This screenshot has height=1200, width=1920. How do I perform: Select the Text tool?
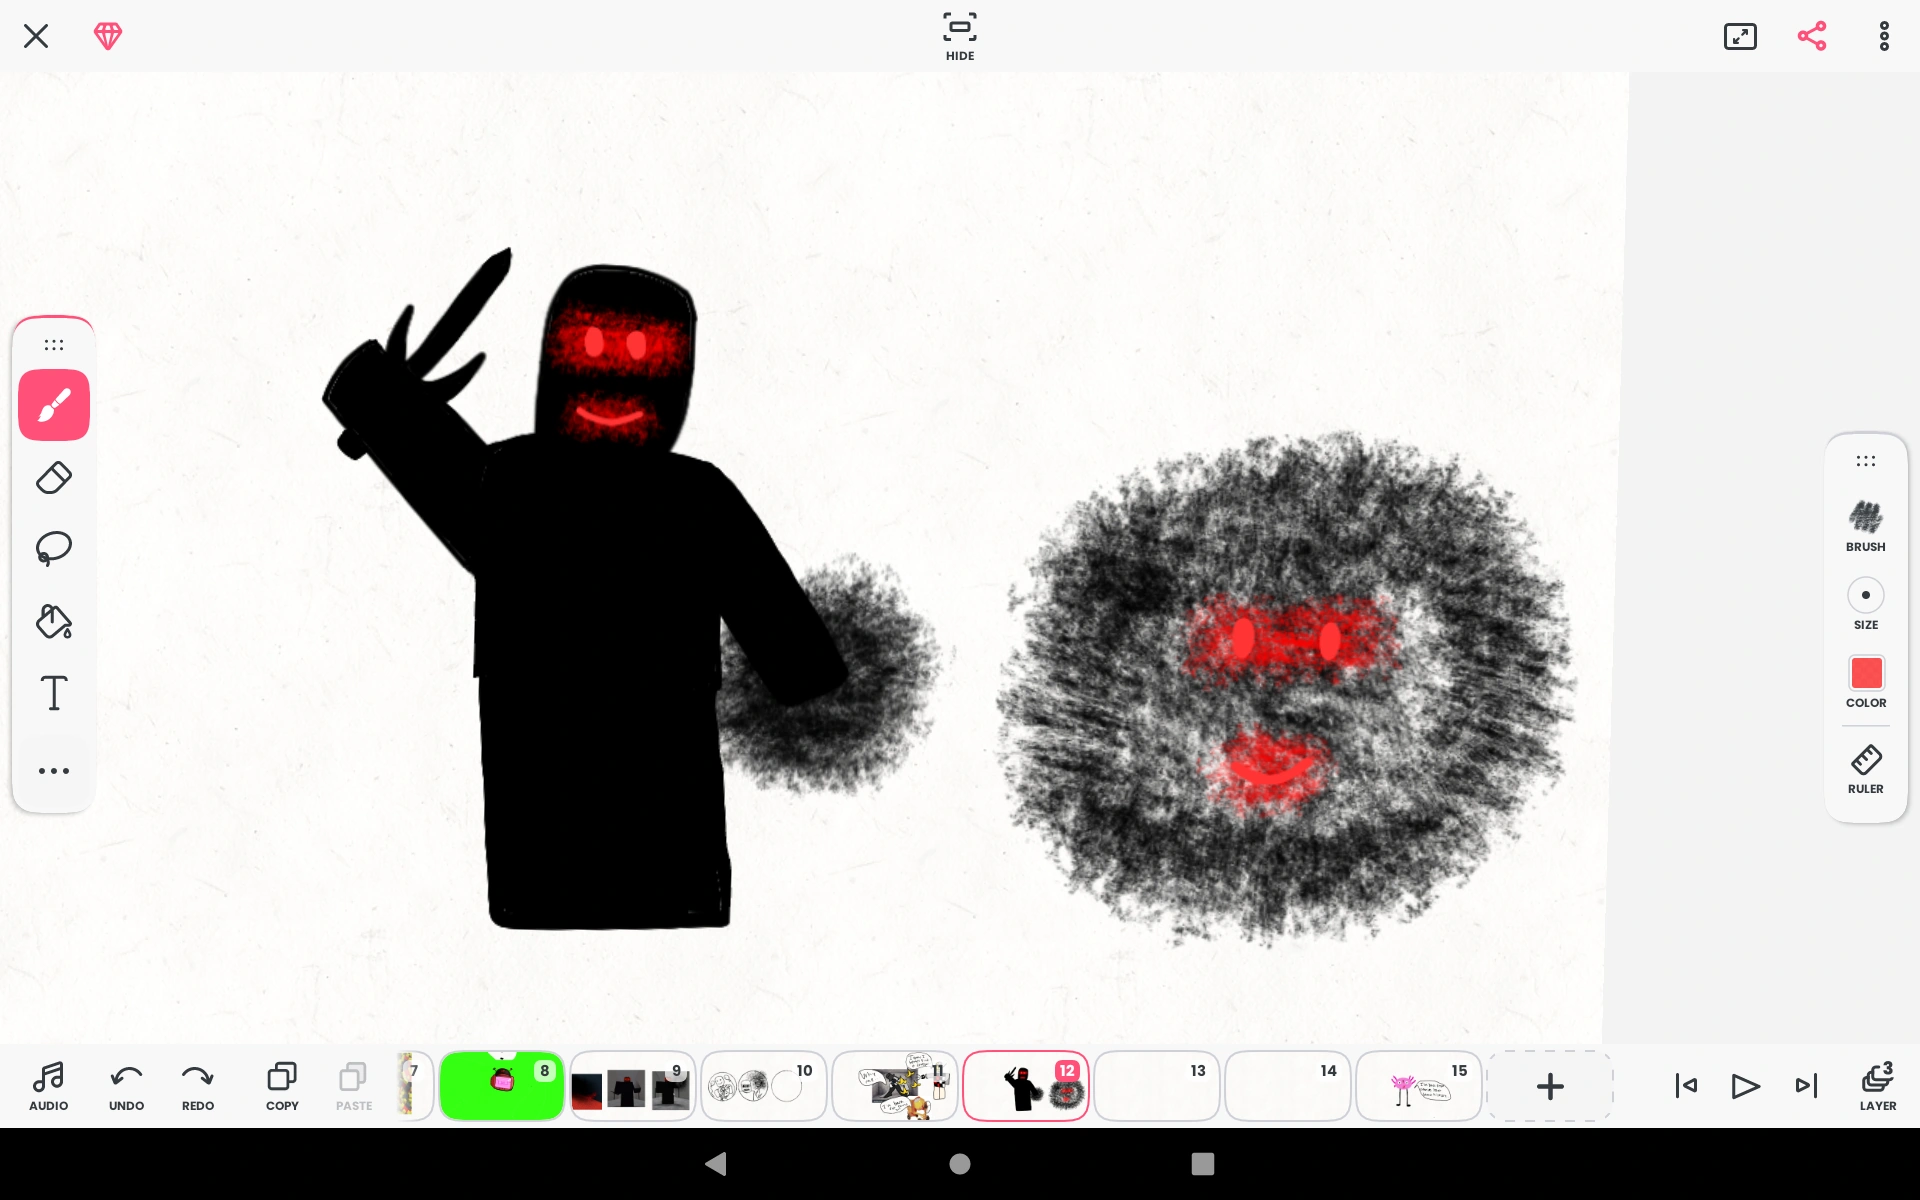[x=54, y=693]
